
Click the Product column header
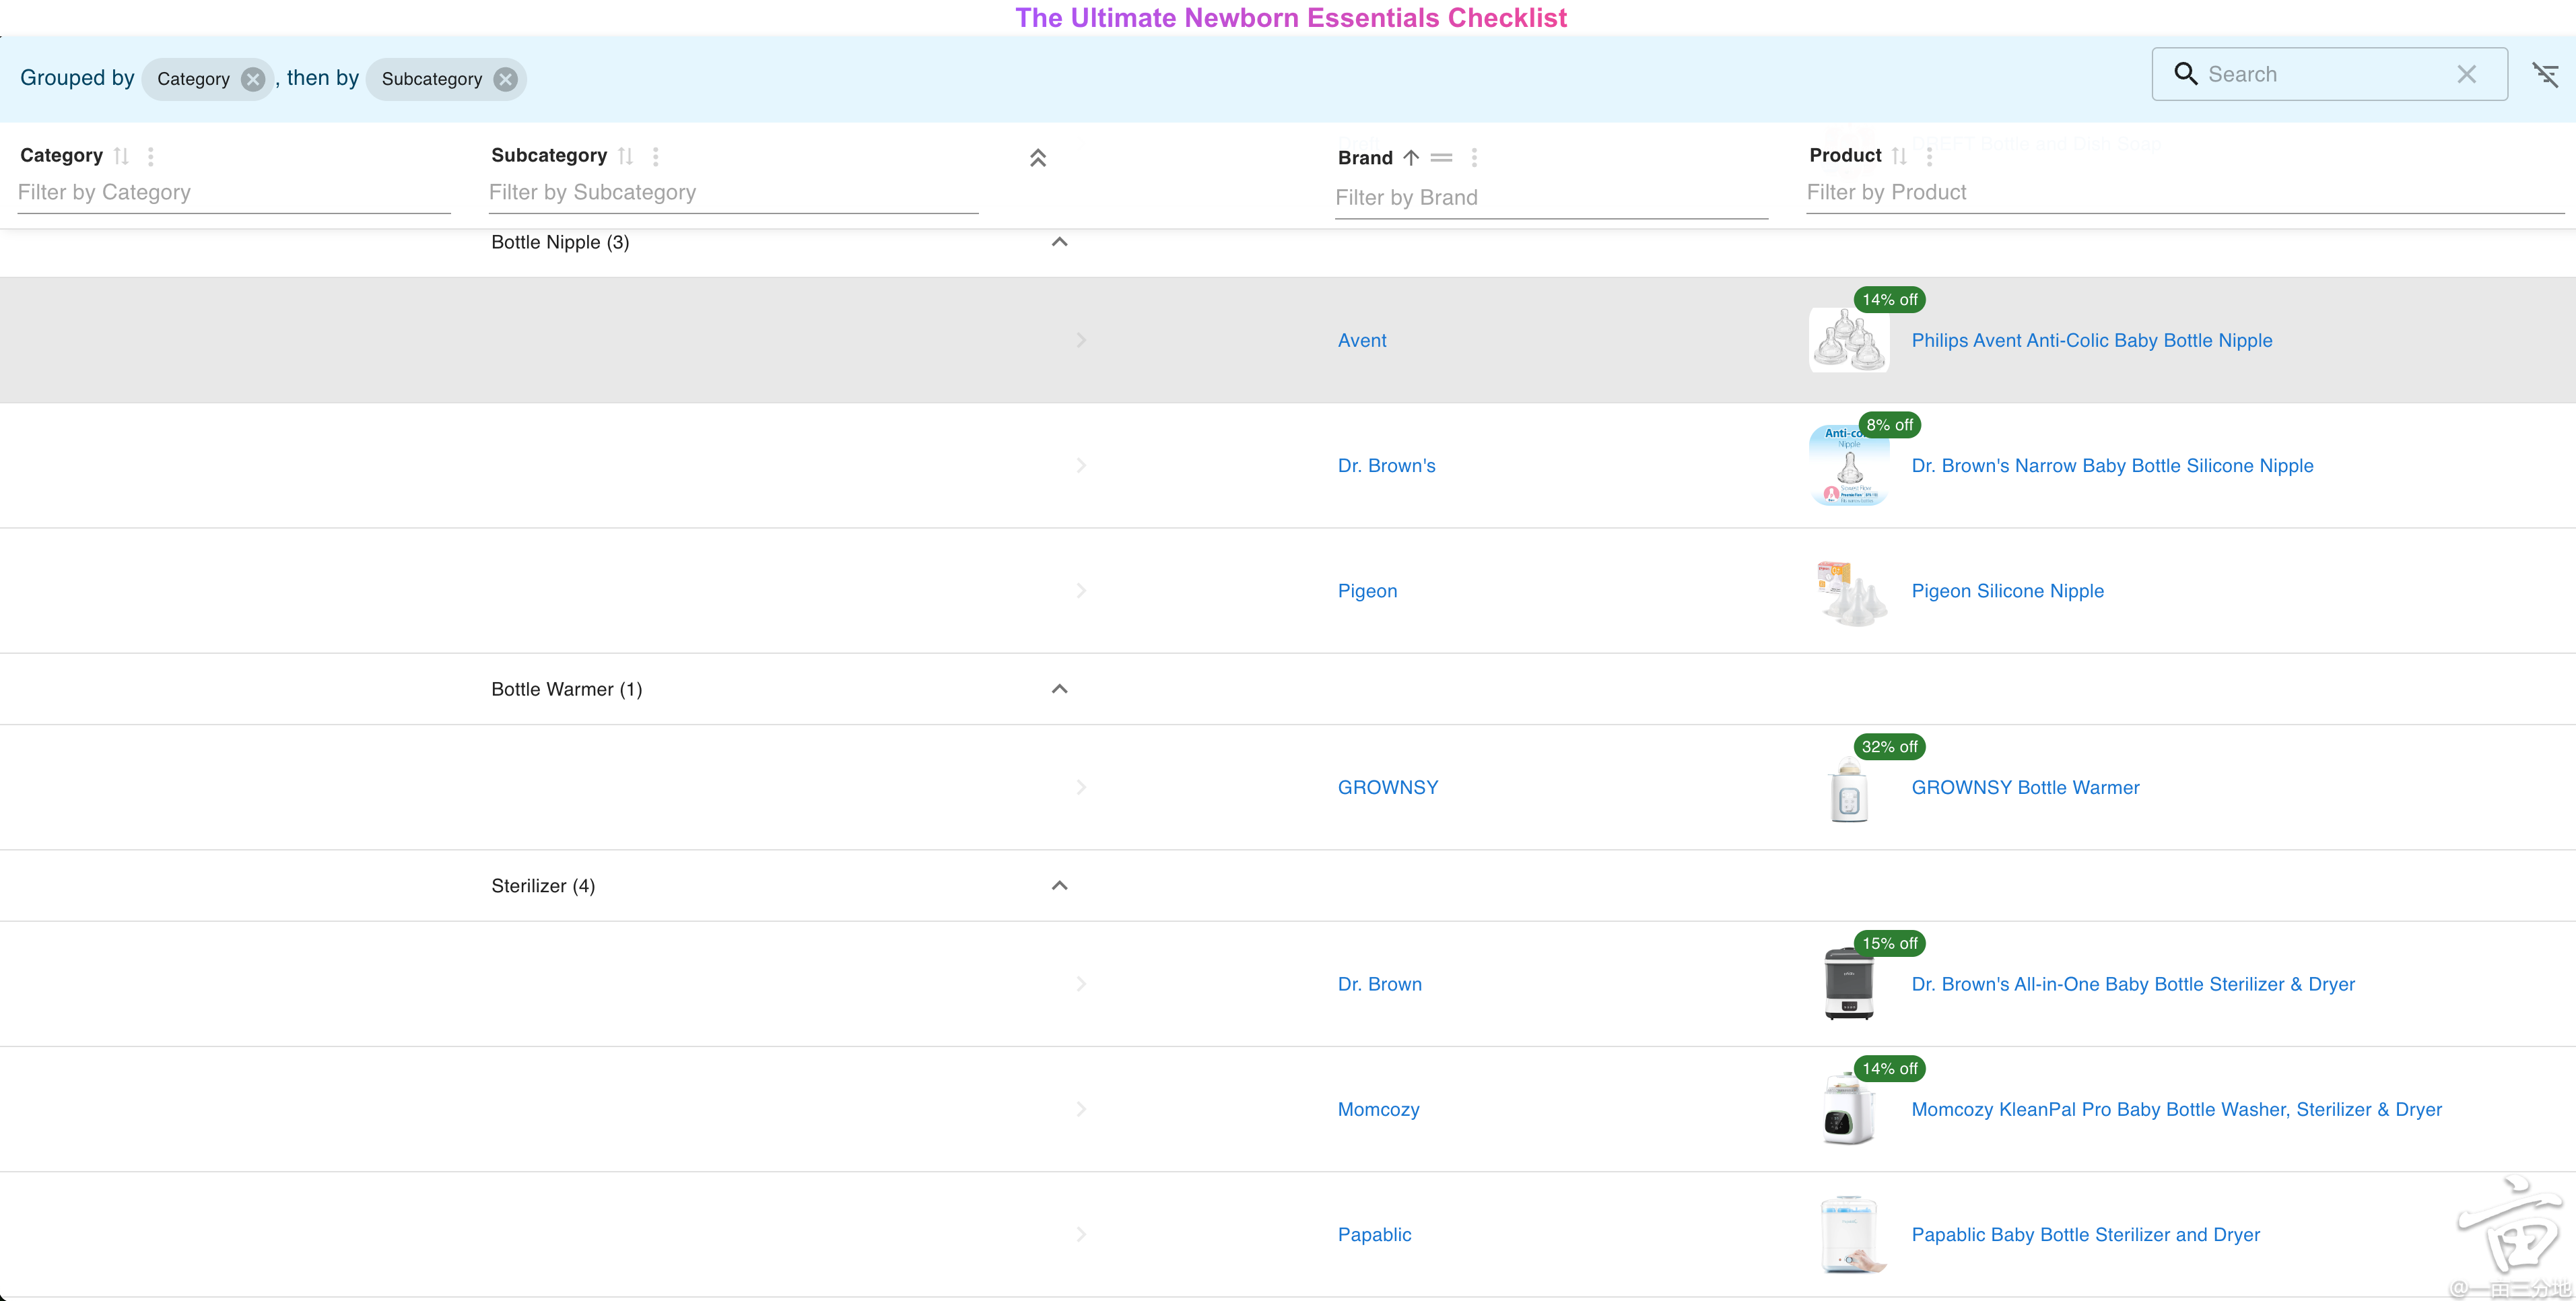pos(1845,155)
